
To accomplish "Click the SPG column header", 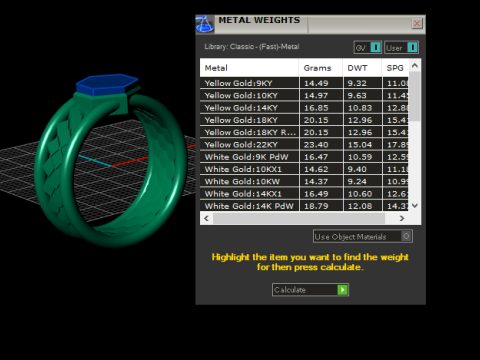I will 395,68.
